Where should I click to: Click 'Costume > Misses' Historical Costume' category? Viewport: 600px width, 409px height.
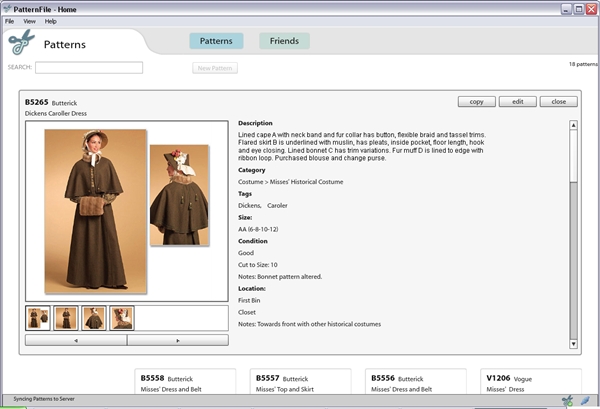coord(290,182)
